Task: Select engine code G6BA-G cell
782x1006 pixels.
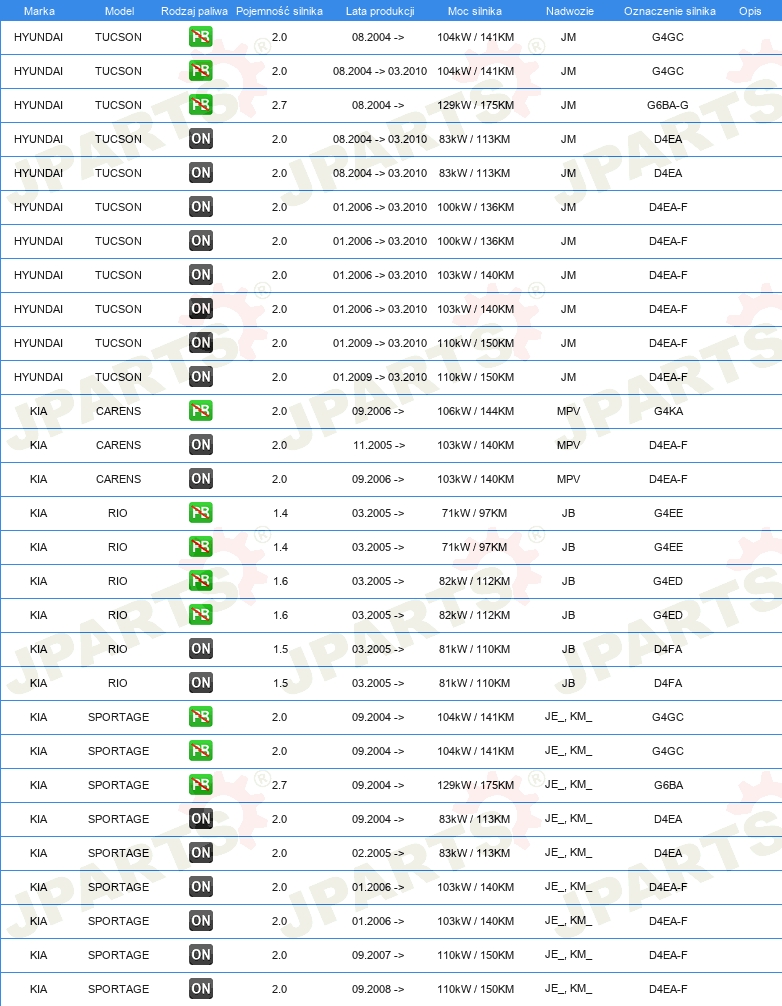Action: click(668, 105)
